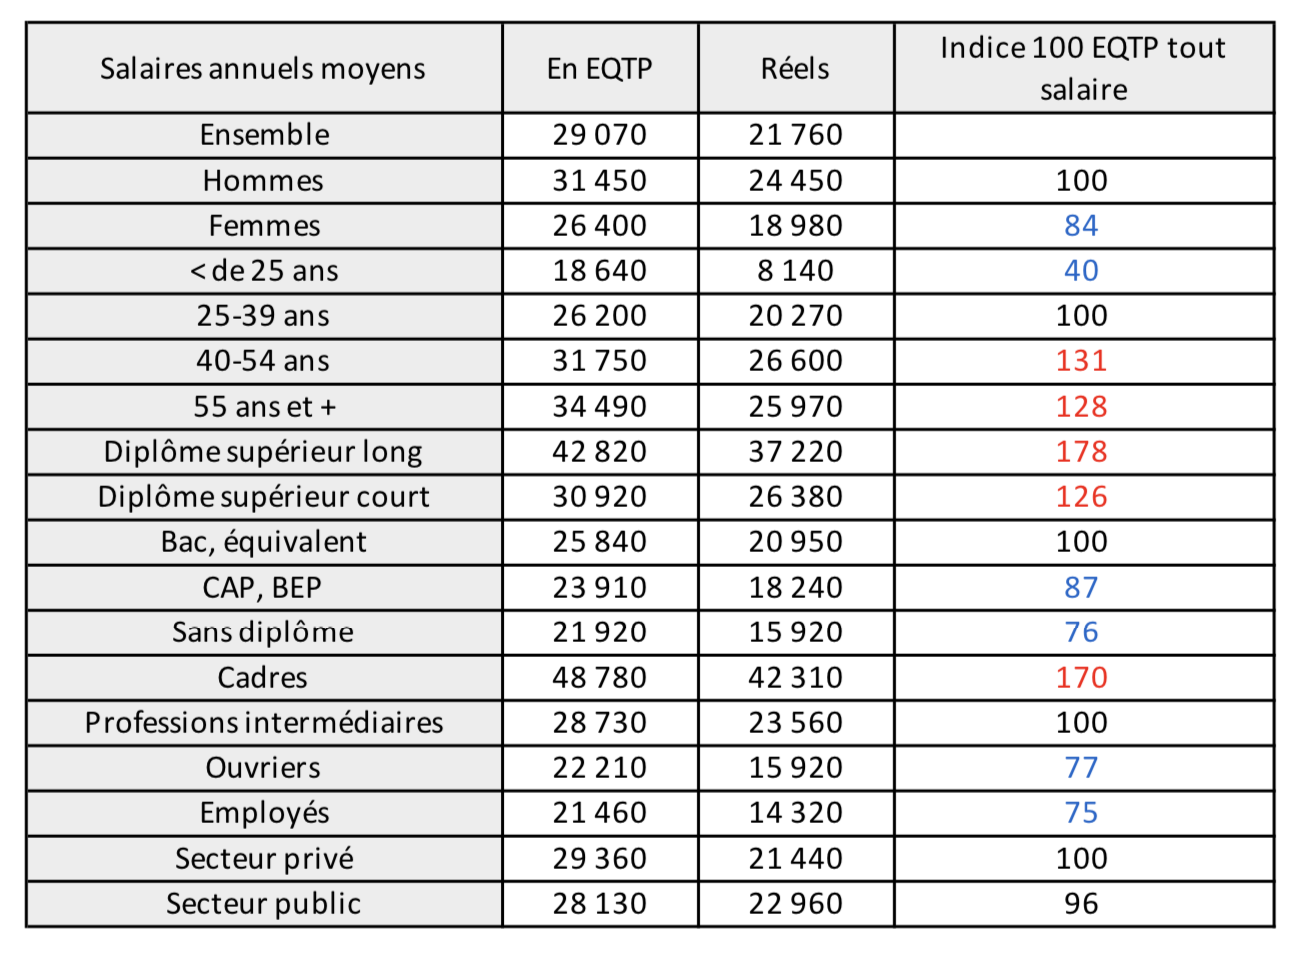
Task: Click the real salary 8 140 cell
Action: coord(795,271)
